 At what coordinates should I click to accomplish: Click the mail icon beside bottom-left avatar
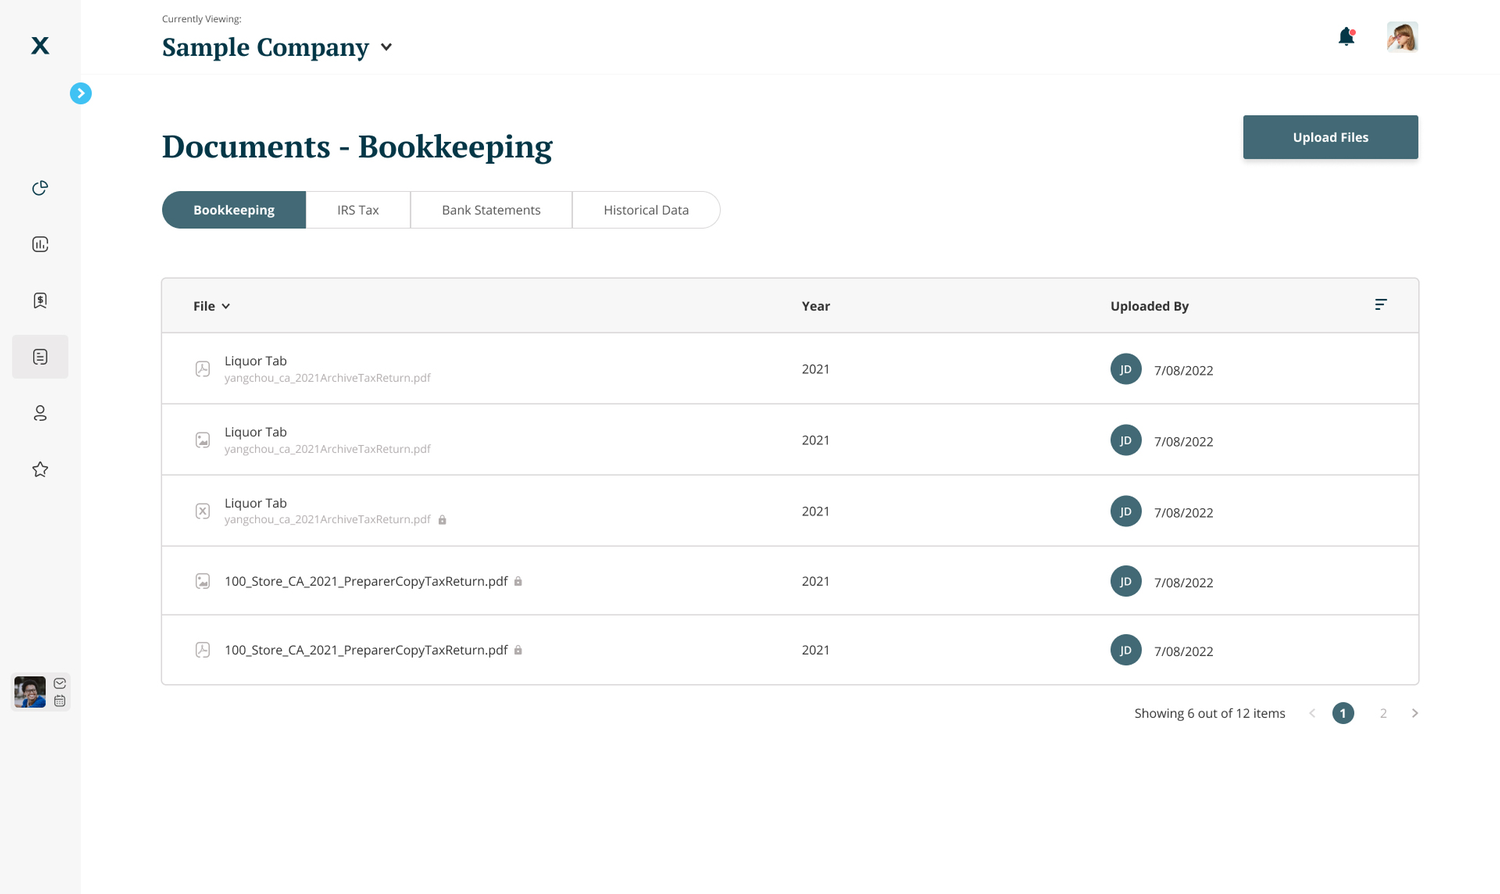[x=59, y=681]
